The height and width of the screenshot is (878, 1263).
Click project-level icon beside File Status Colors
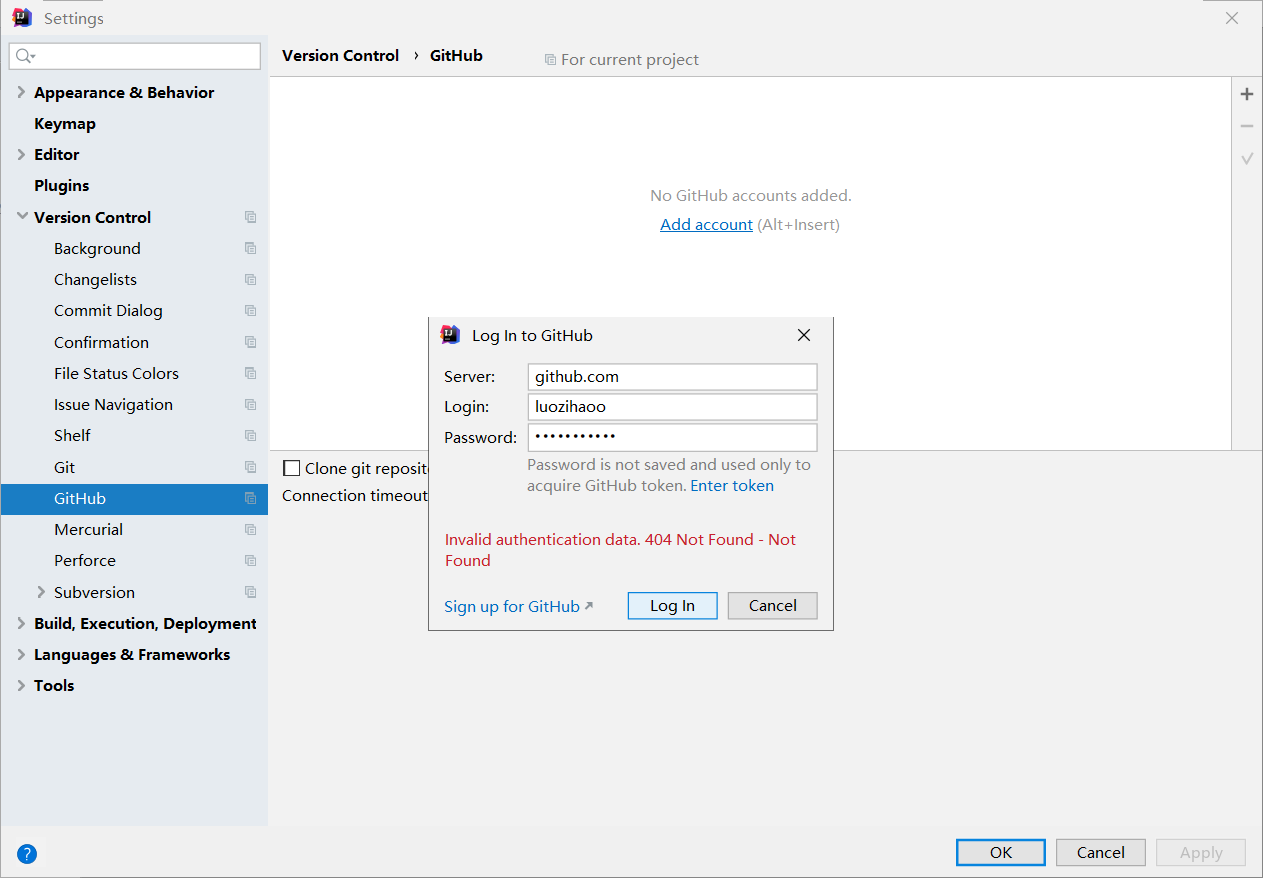(x=250, y=373)
